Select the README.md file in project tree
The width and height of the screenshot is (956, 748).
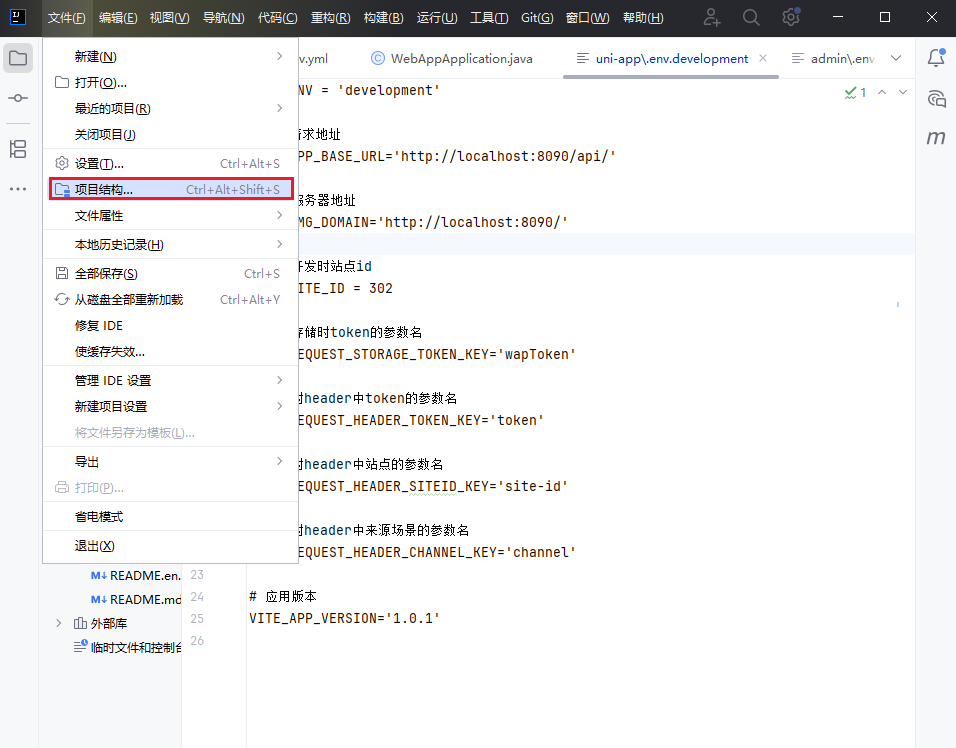click(144, 600)
